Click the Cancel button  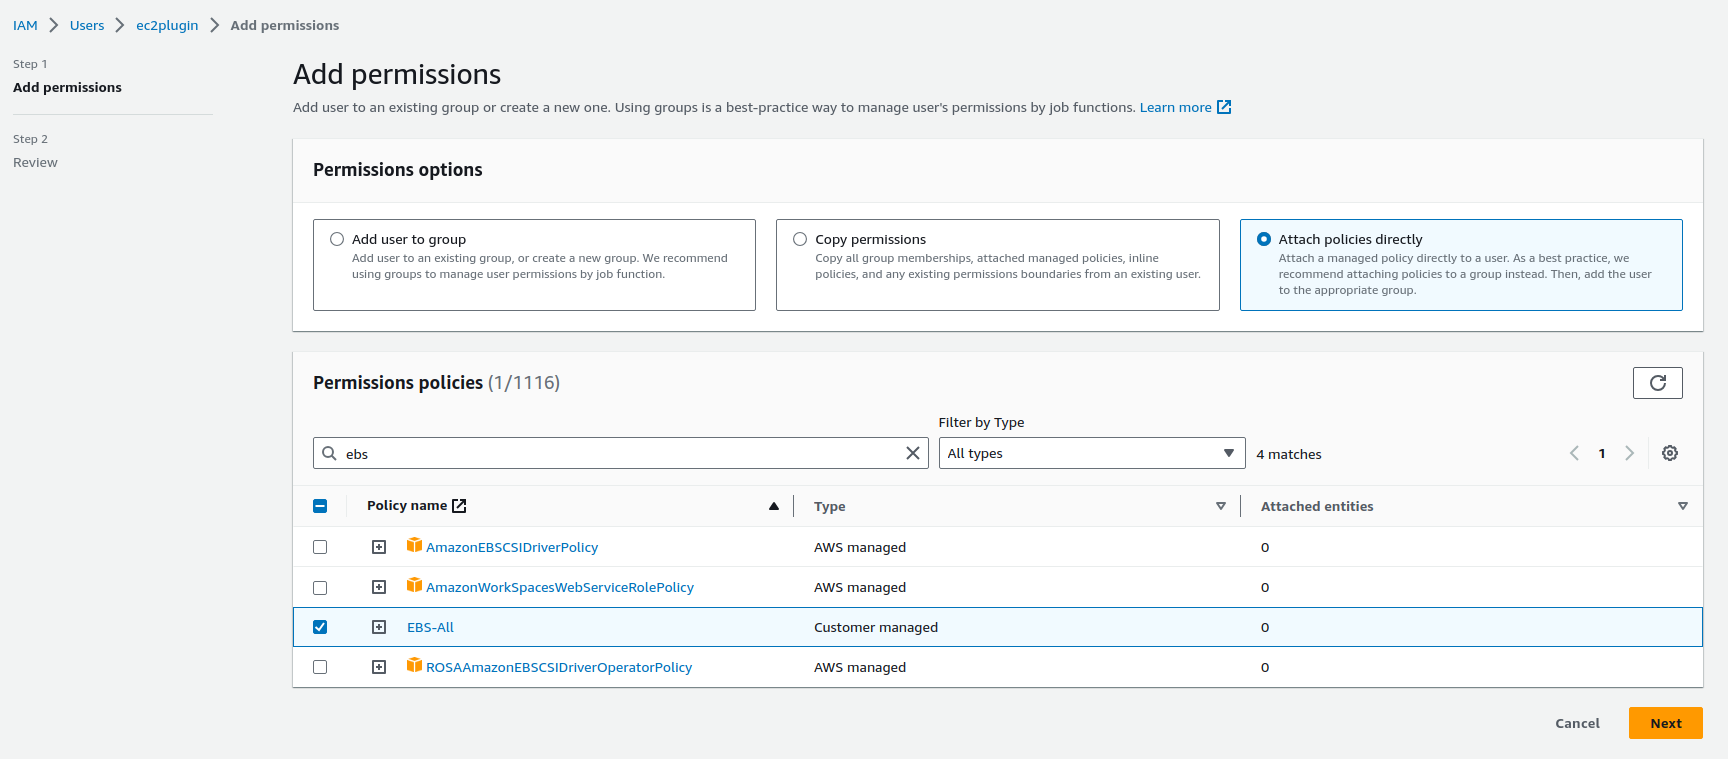coord(1577,723)
